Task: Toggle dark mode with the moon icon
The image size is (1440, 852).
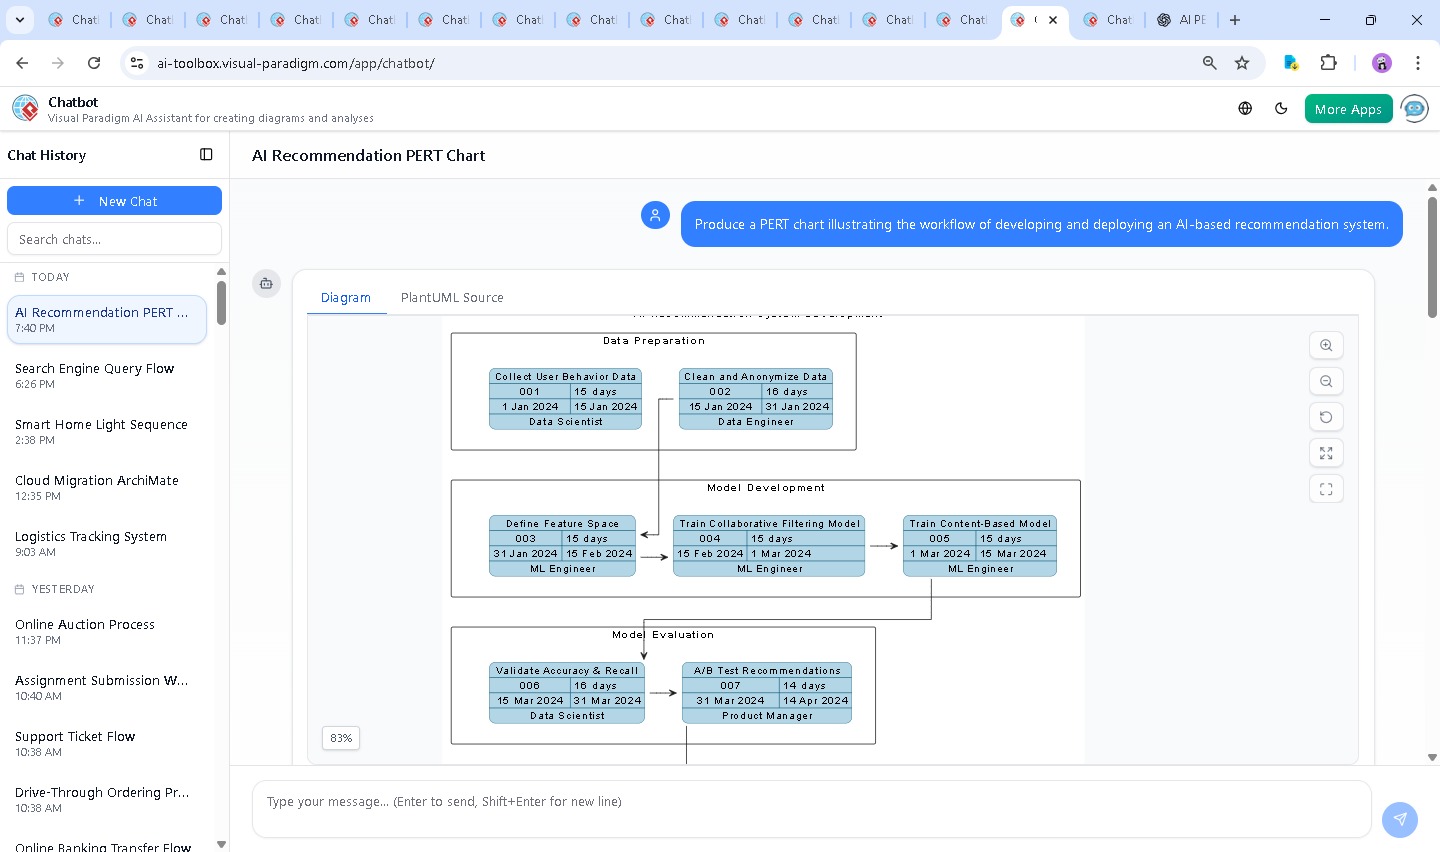Action: (1281, 108)
